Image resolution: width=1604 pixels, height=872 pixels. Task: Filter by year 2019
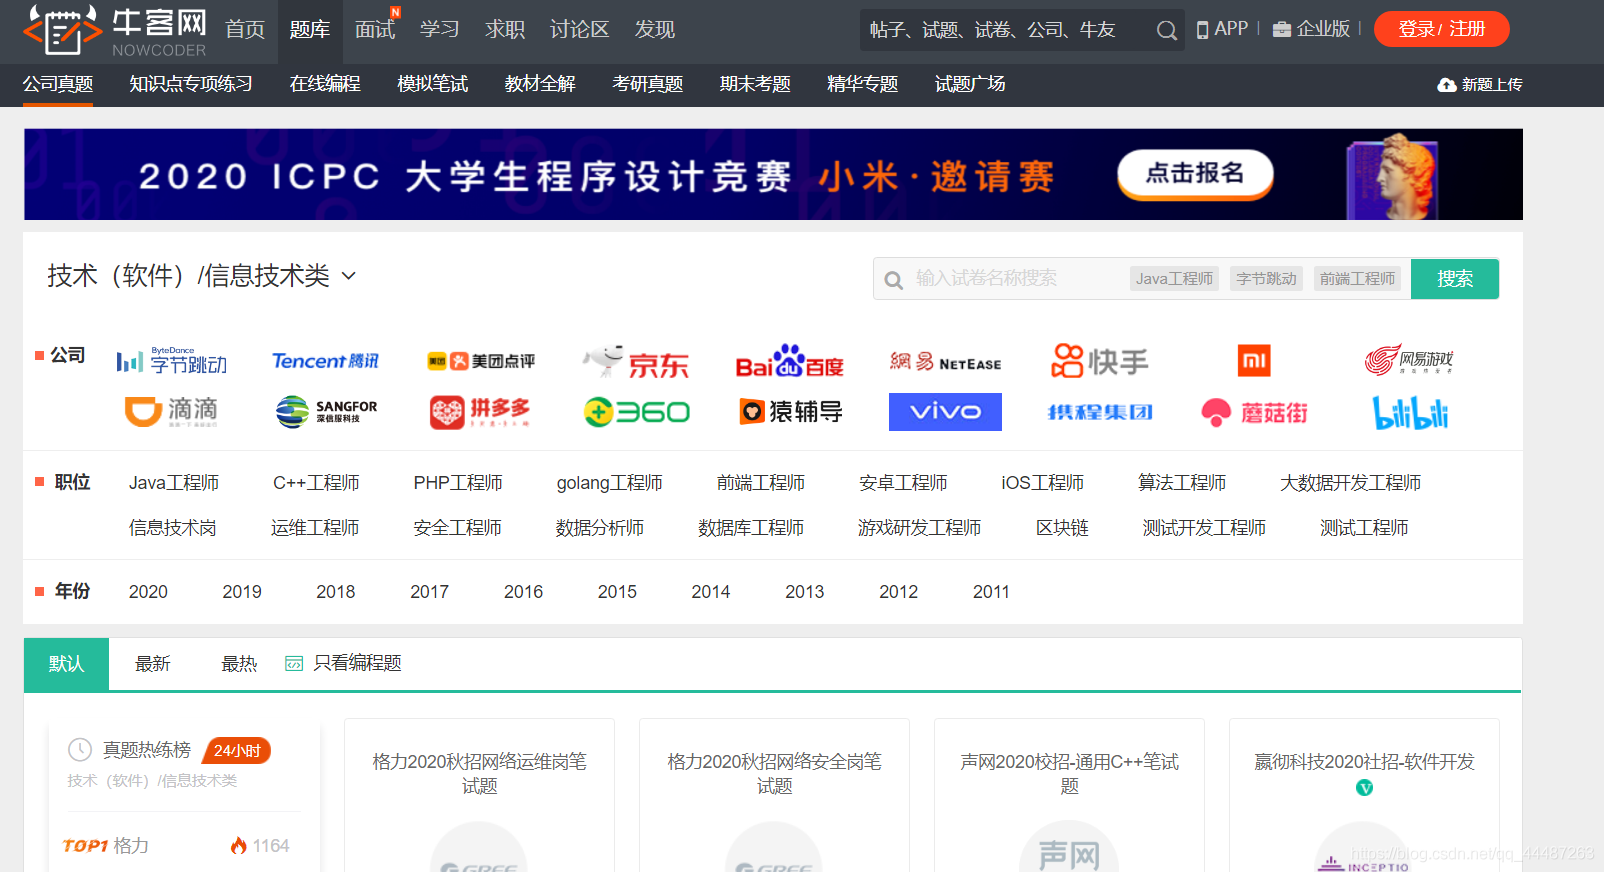pyautogui.click(x=242, y=592)
